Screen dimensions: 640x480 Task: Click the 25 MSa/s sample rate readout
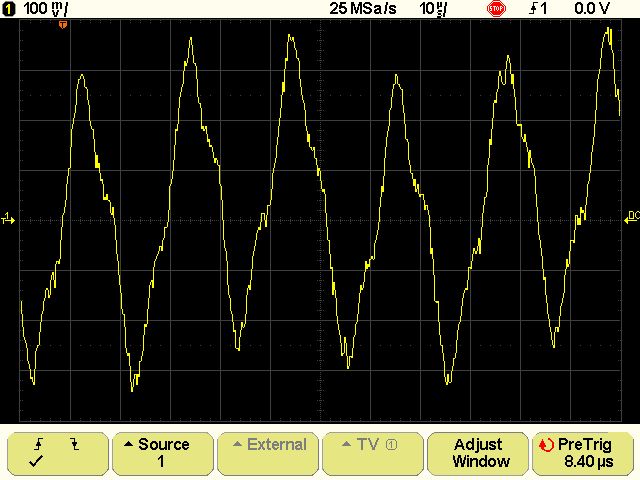(x=363, y=9)
